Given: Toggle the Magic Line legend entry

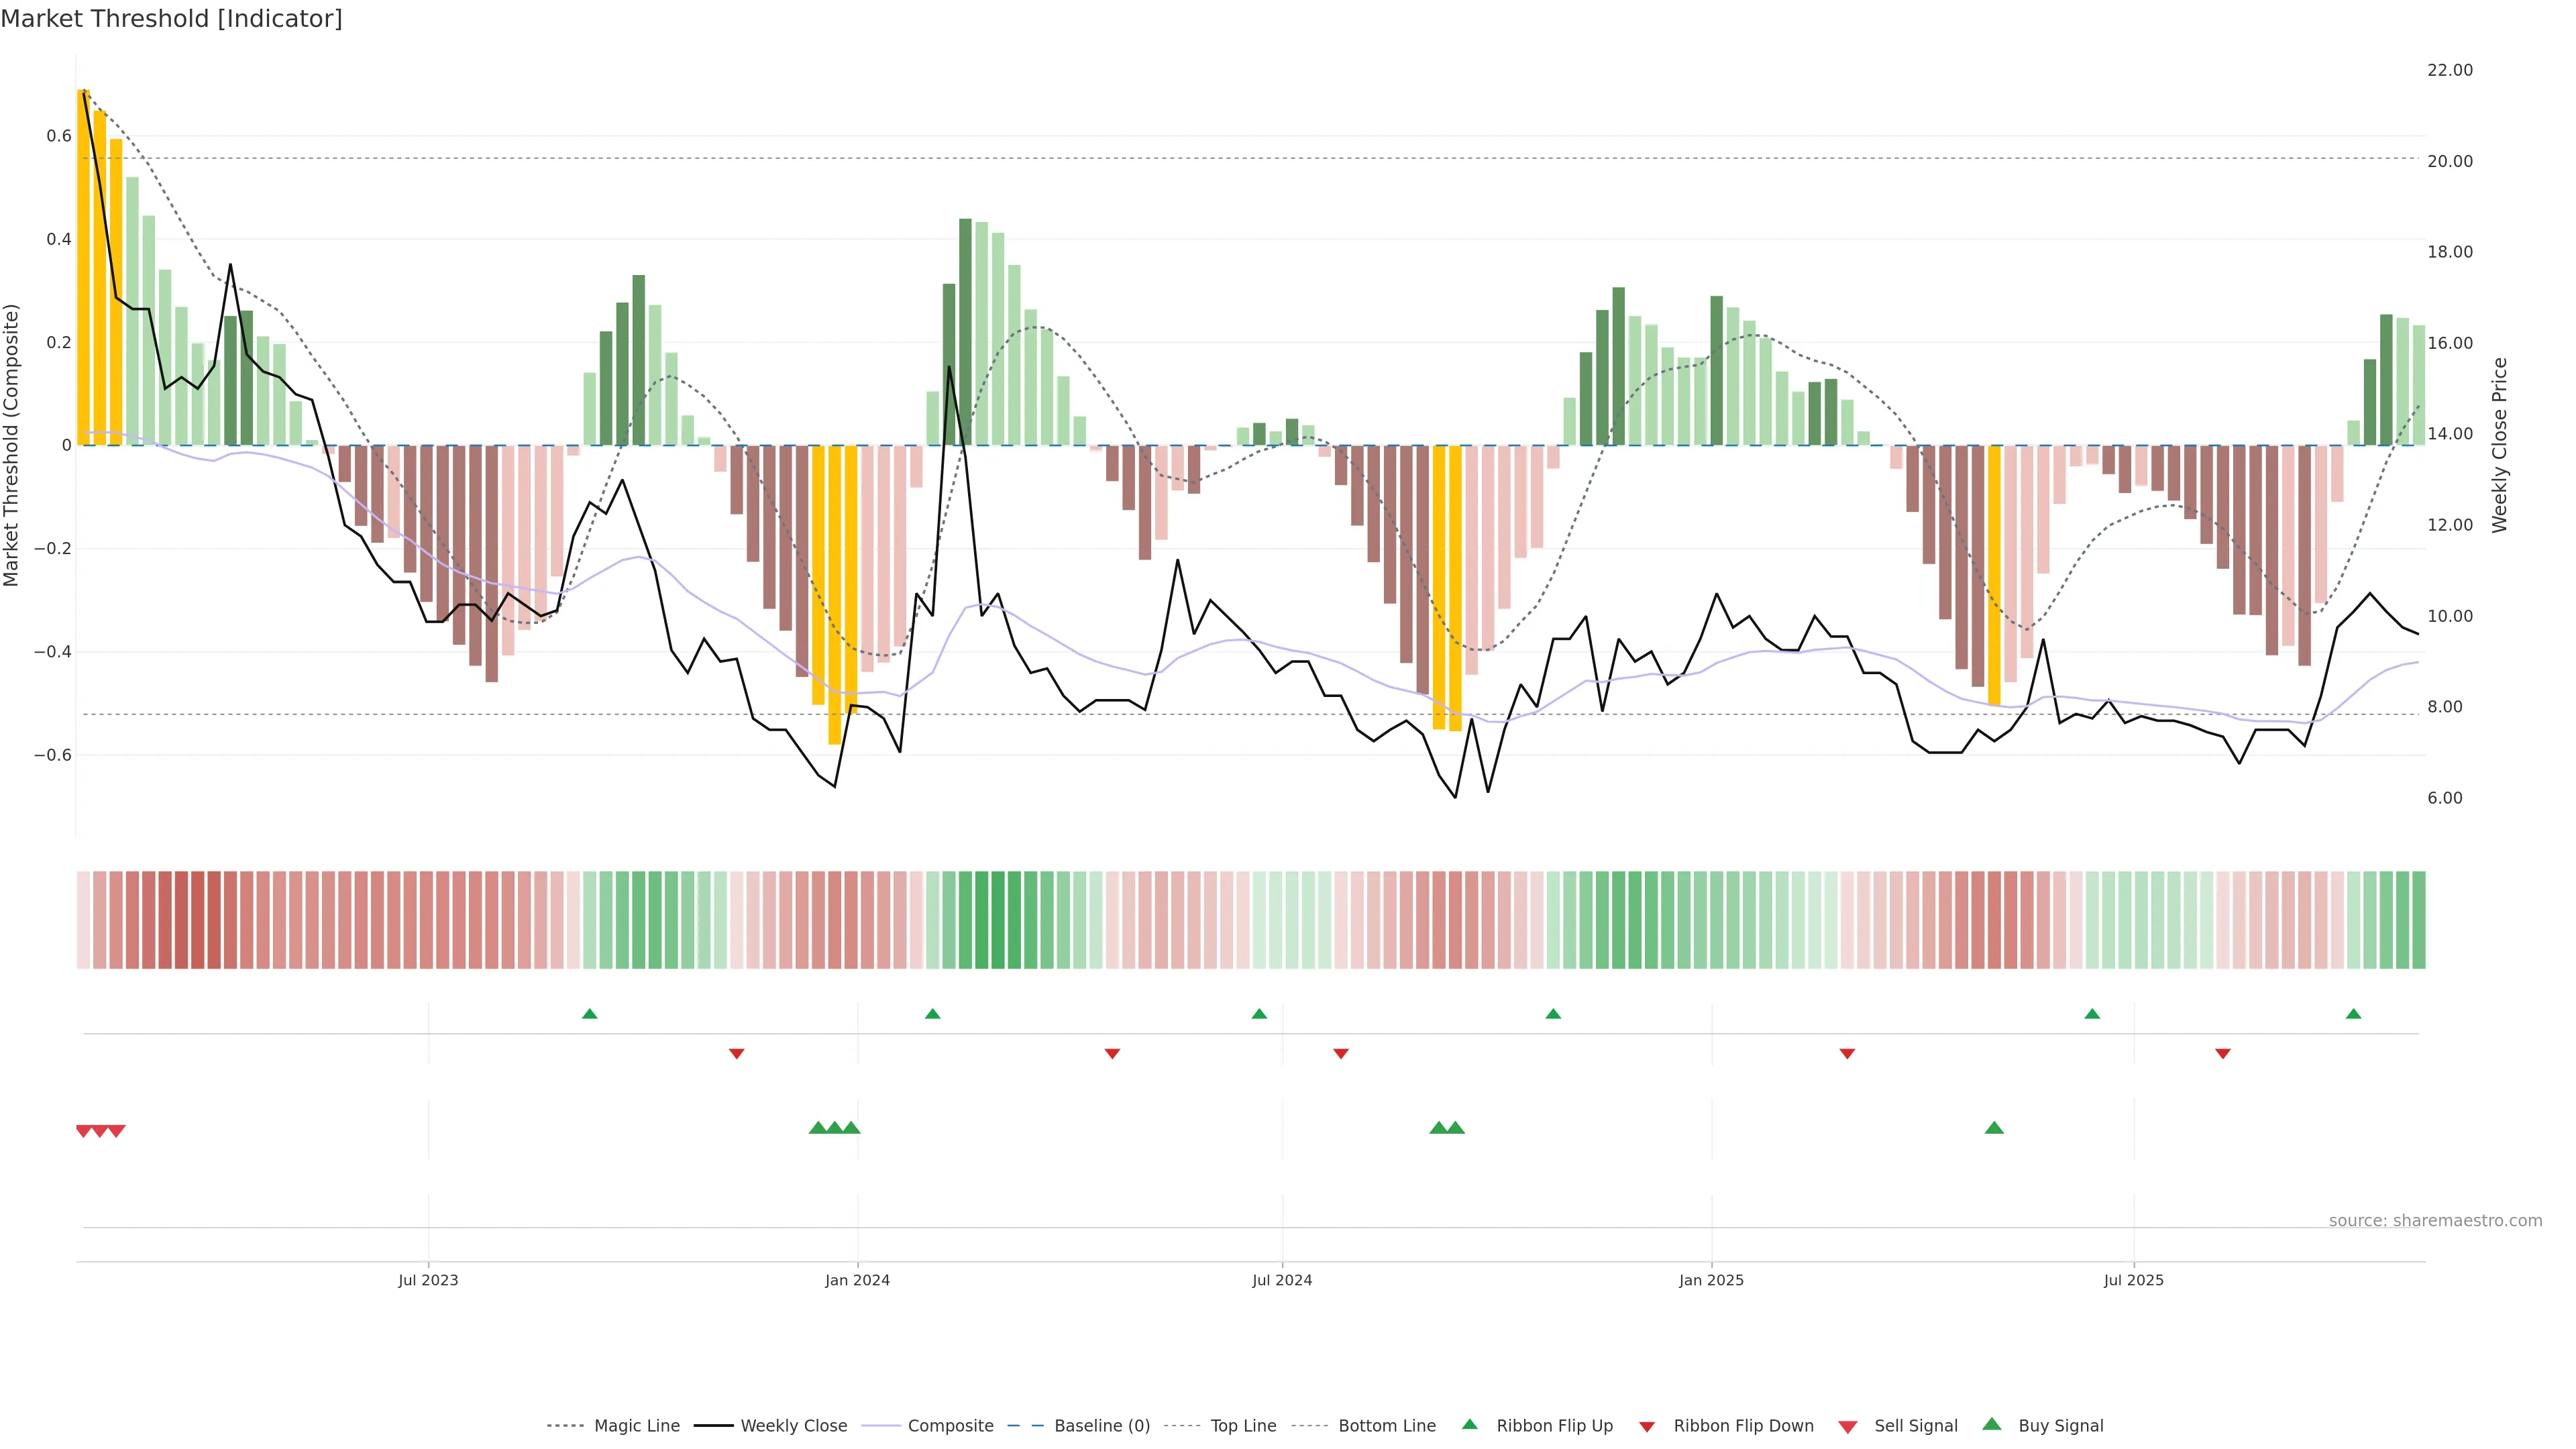Looking at the screenshot, I should pyautogui.click(x=636, y=1426).
